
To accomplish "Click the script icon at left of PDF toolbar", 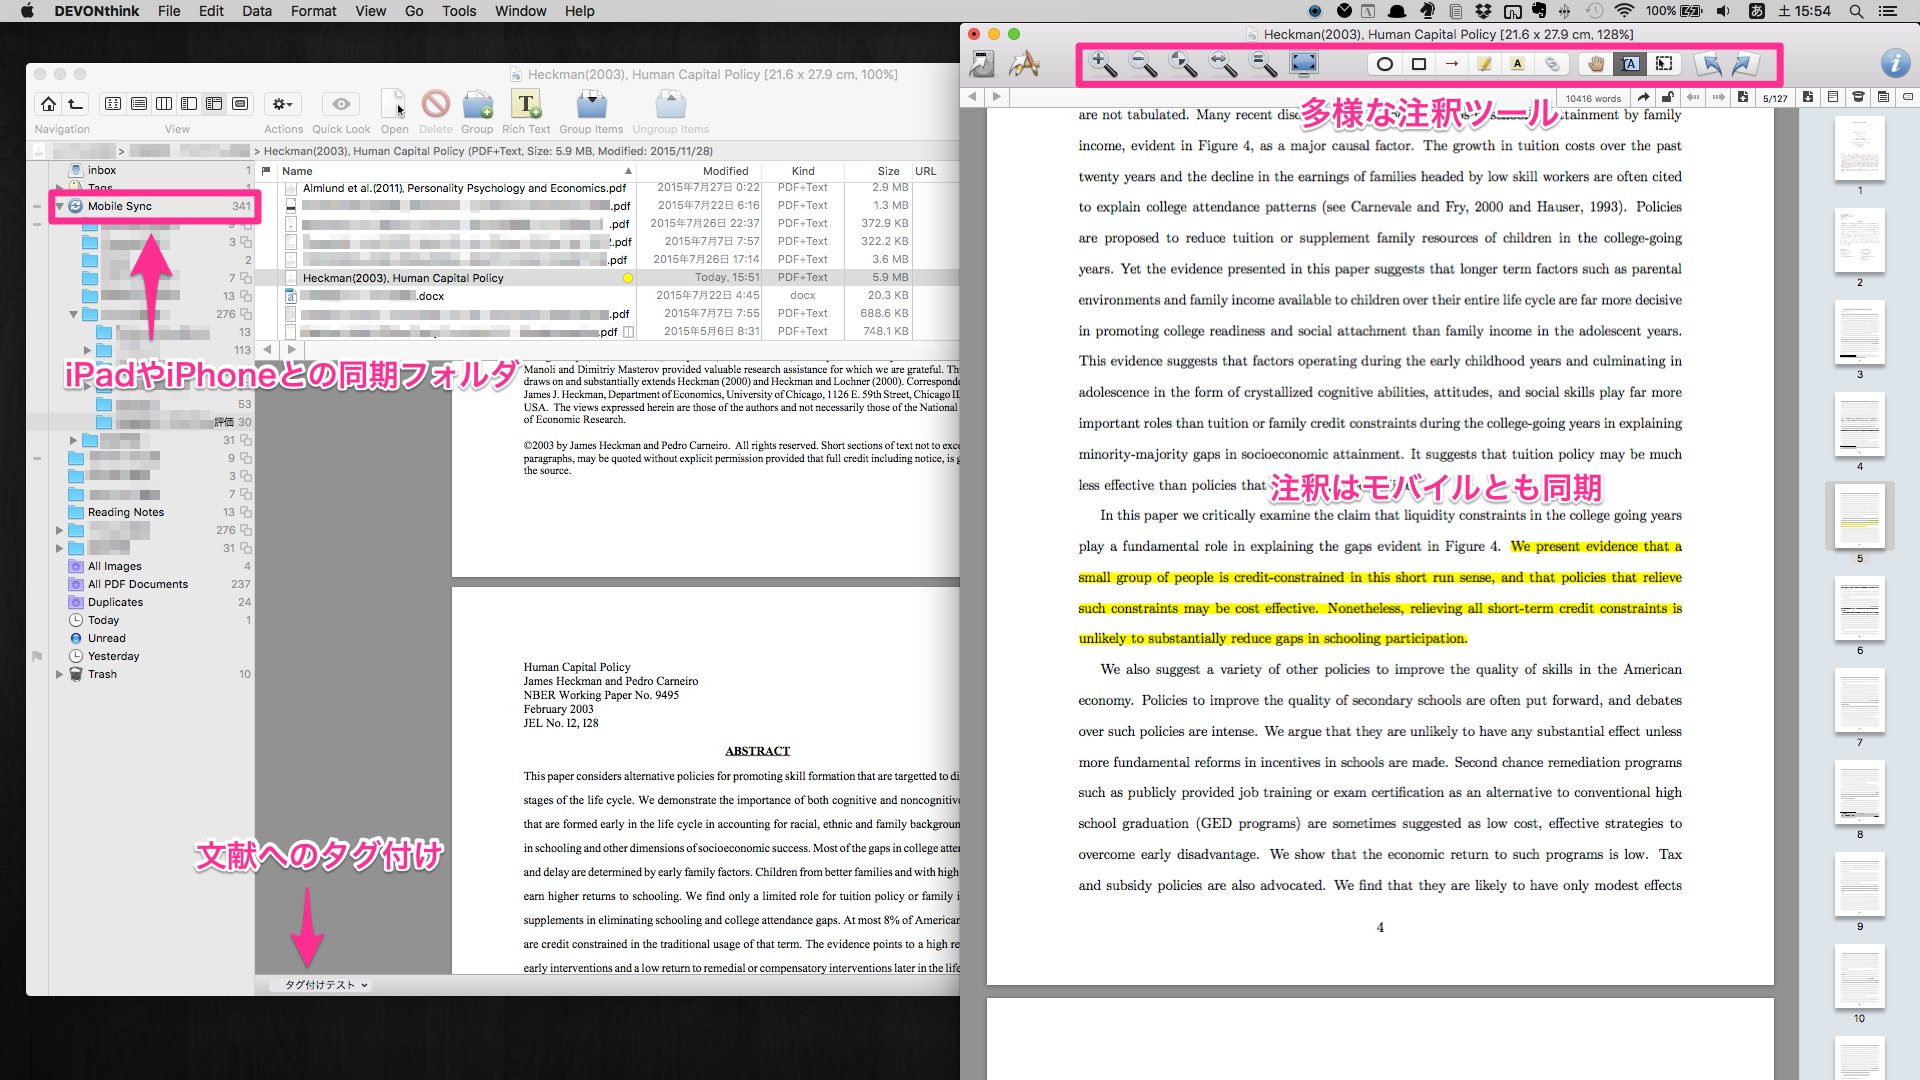I will [x=982, y=64].
